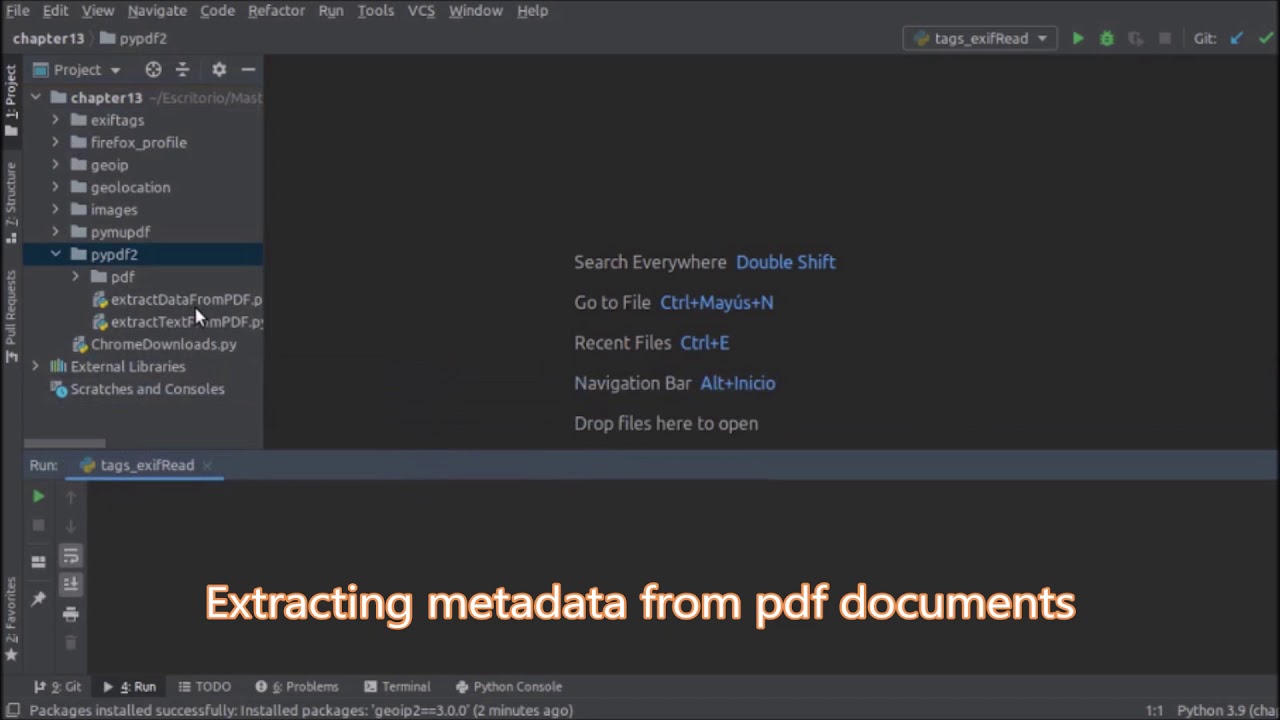Open the VCS menu

(x=421, y=10)
